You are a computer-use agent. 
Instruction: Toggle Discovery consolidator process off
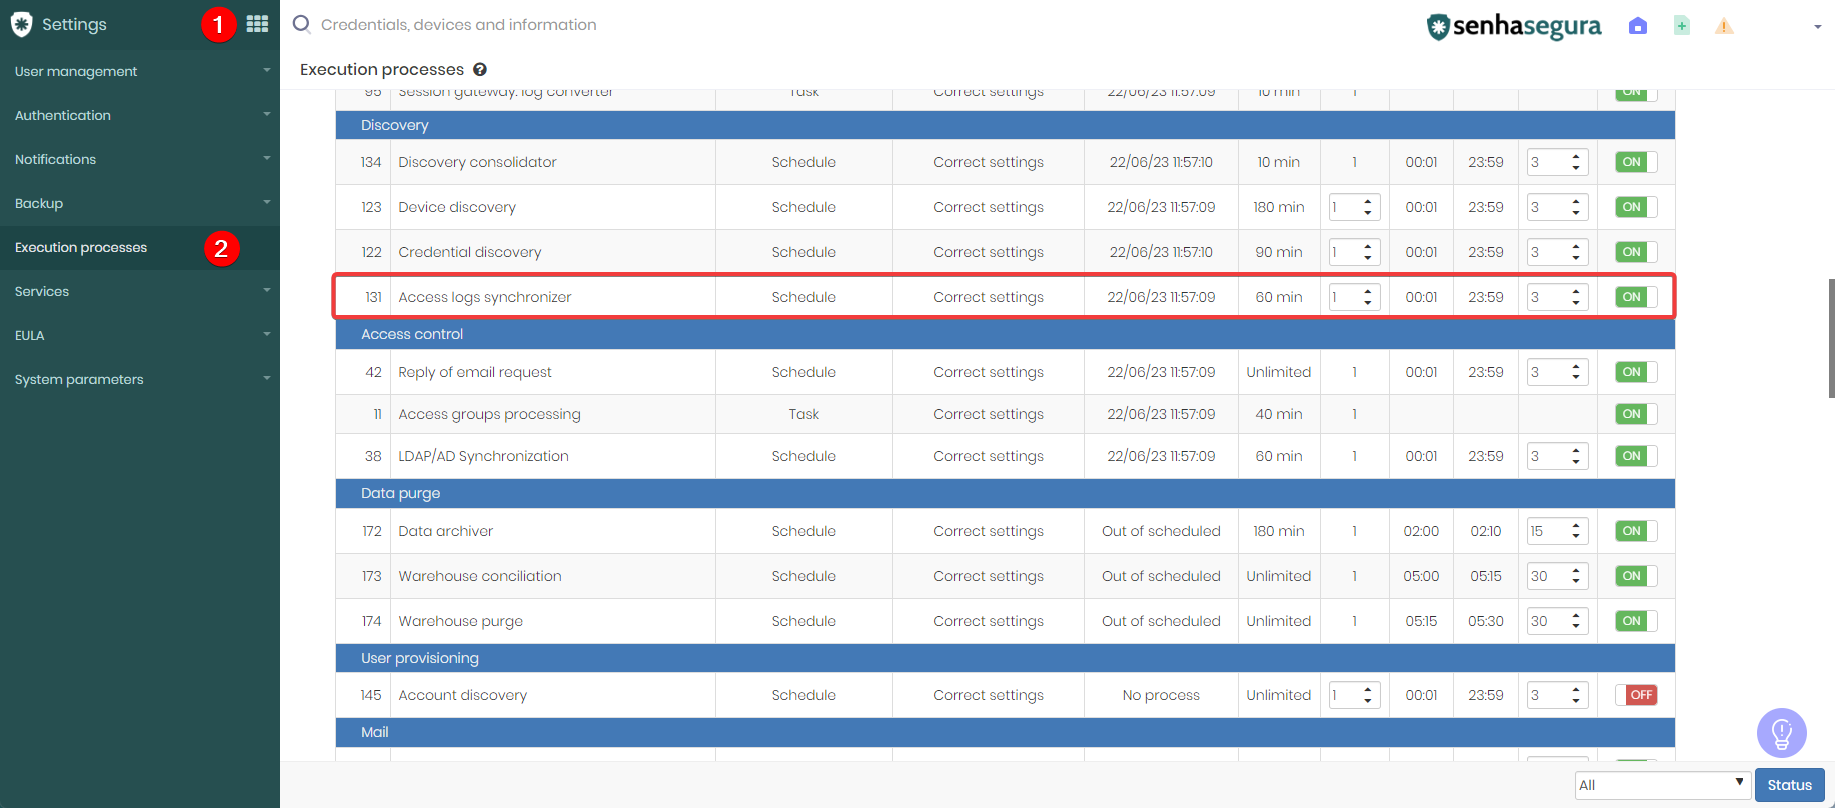pos(1636,162)
